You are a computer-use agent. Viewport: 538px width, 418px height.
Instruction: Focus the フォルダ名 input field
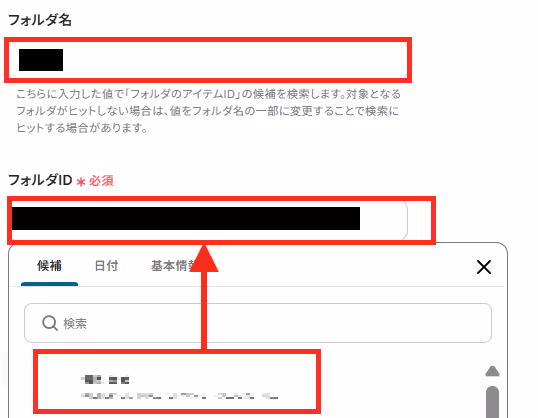pyautogui.click(x=208, y=60)
